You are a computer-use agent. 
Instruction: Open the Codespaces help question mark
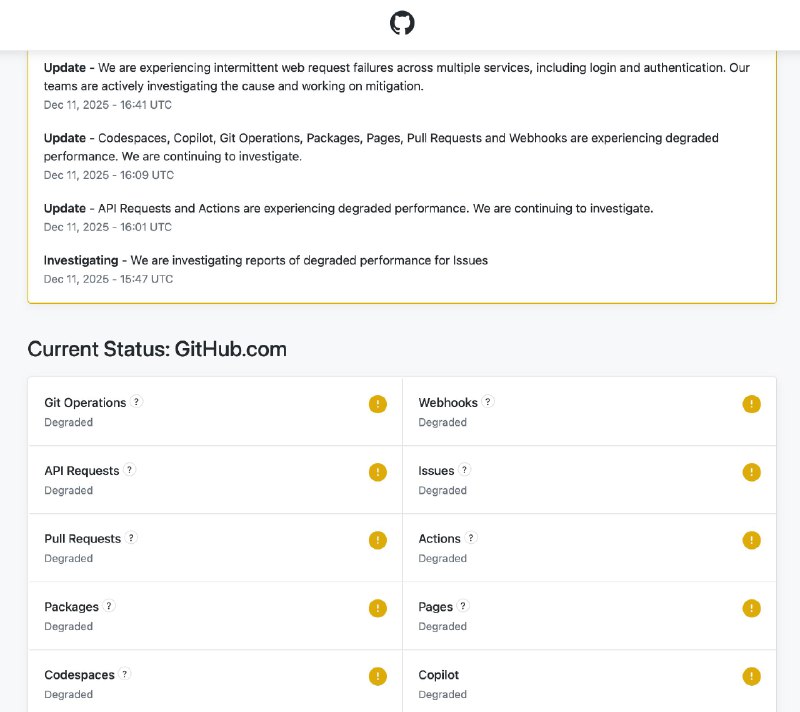[124, 674]
